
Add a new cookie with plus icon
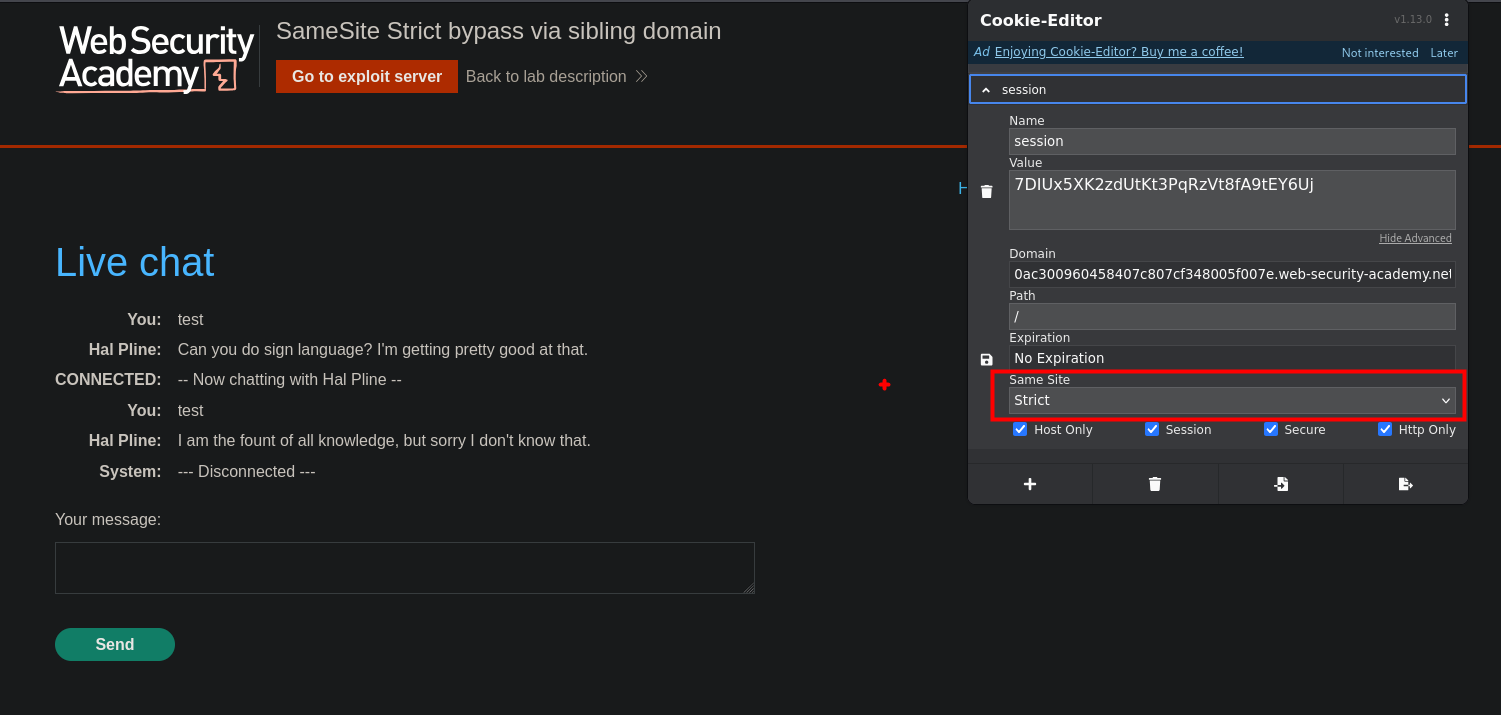(1030, 484)
